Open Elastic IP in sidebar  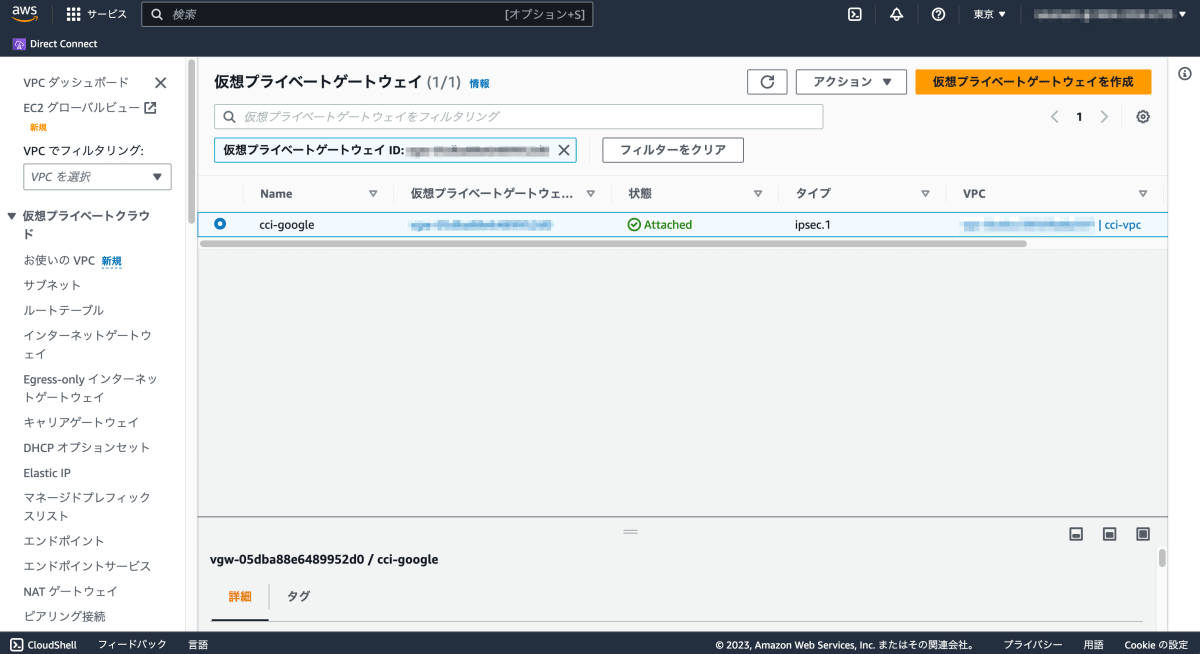(47, 473)
